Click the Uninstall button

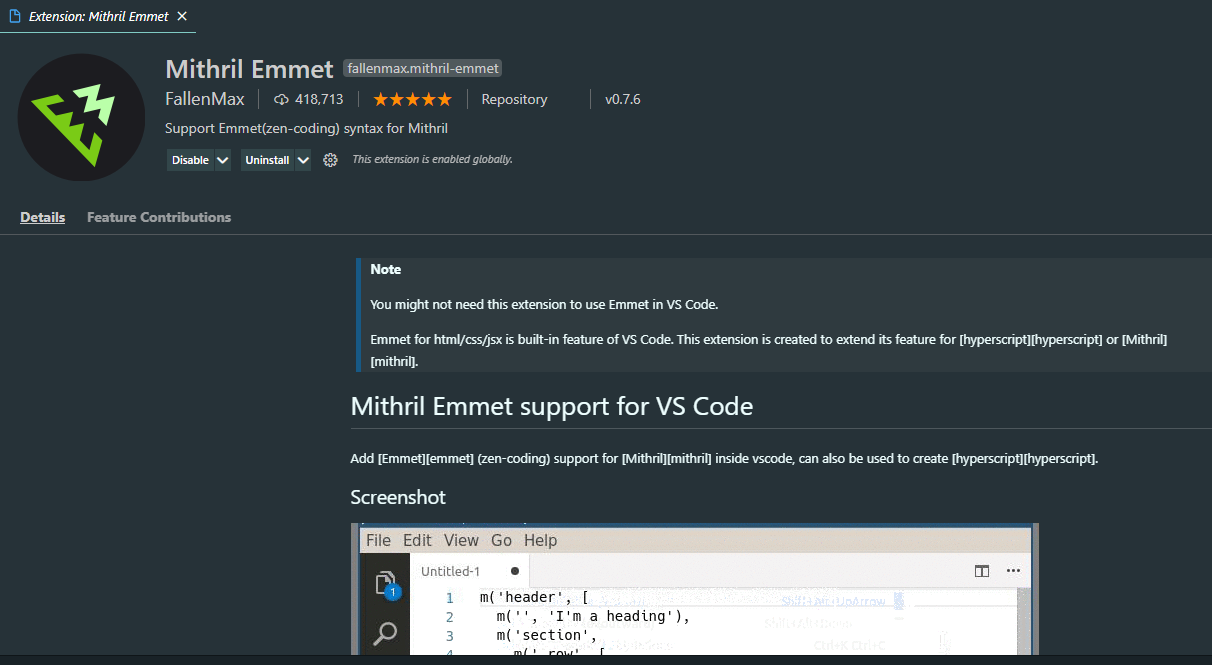(267, 160)
